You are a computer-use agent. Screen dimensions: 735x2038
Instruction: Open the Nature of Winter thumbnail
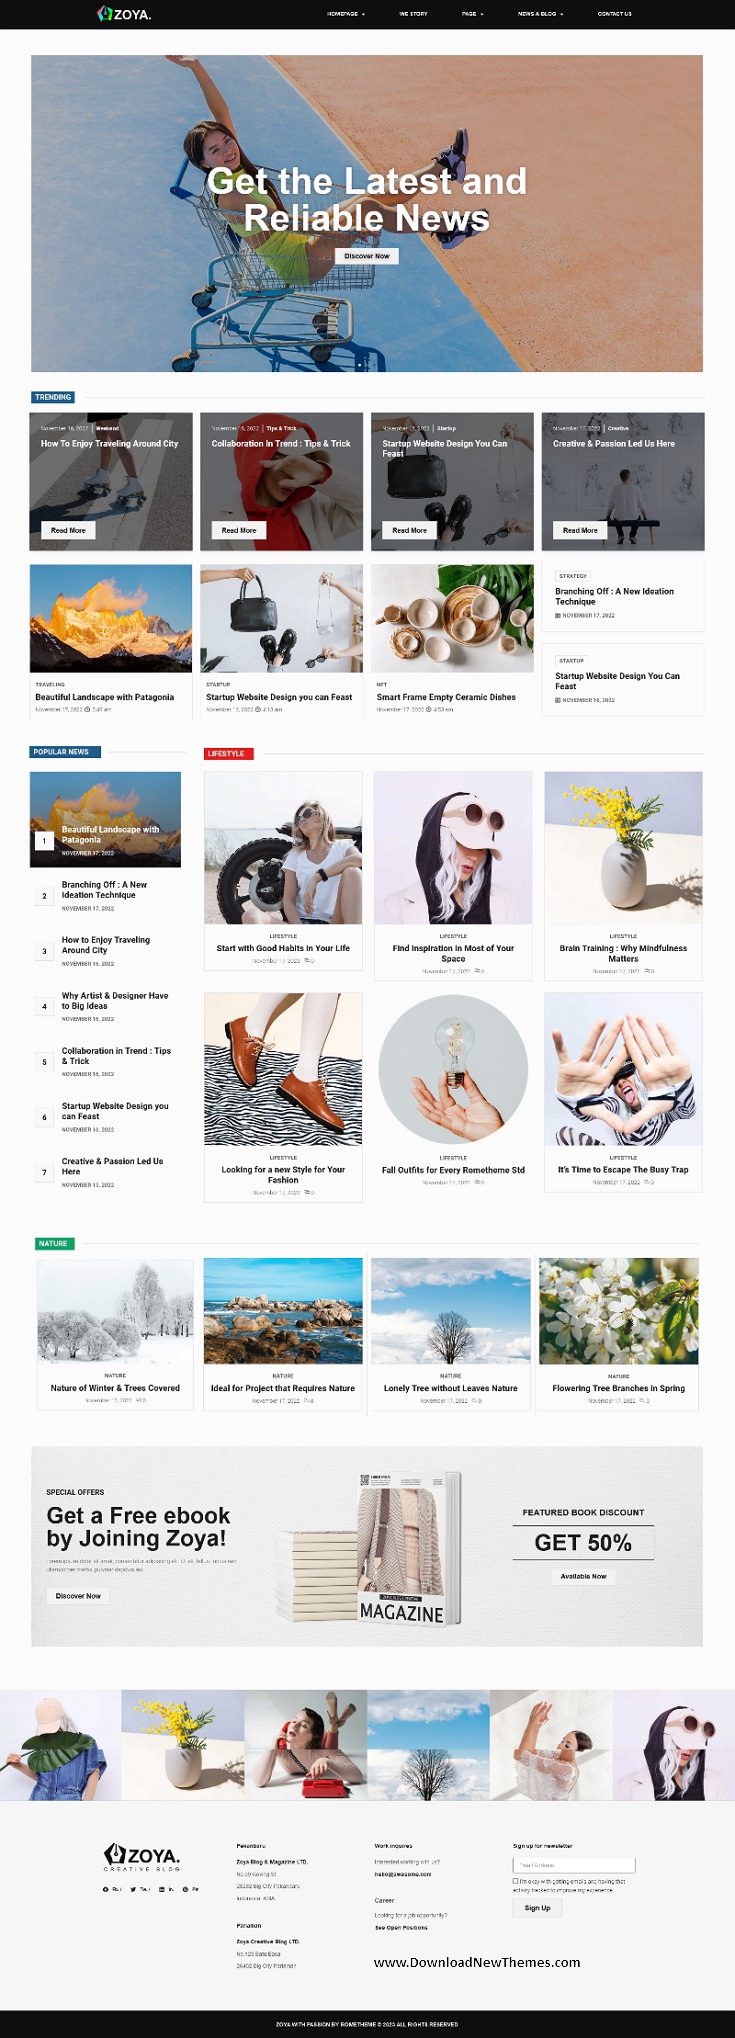(115, 1311)
